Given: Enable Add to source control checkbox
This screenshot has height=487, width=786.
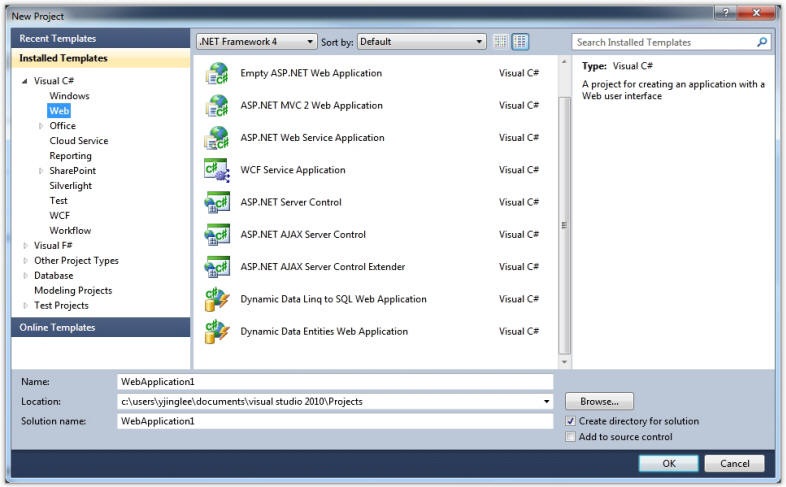Looking at the screenshot, I should click(570, 437).
